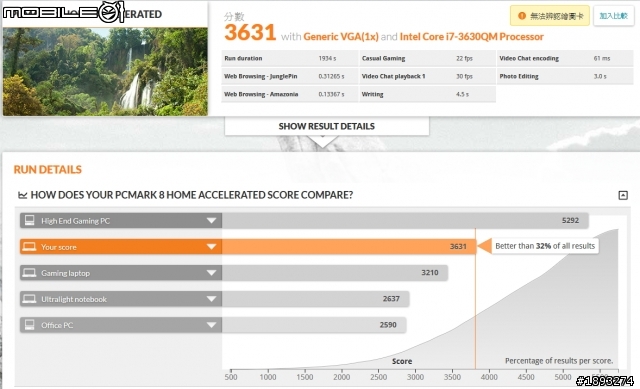Screen dimensions: 640x389
Task: Click the Video Chat encoding row
Action: pyautogui.click(x=565, y=58)
